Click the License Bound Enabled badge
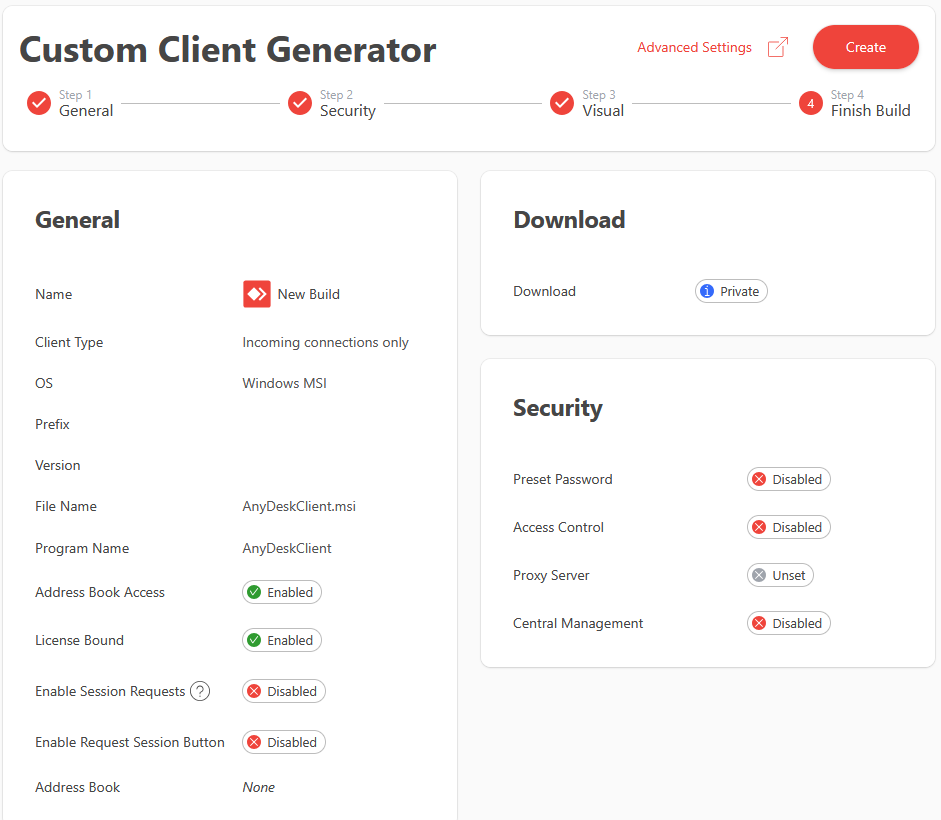Screen dimensions: 941x820 282,641
